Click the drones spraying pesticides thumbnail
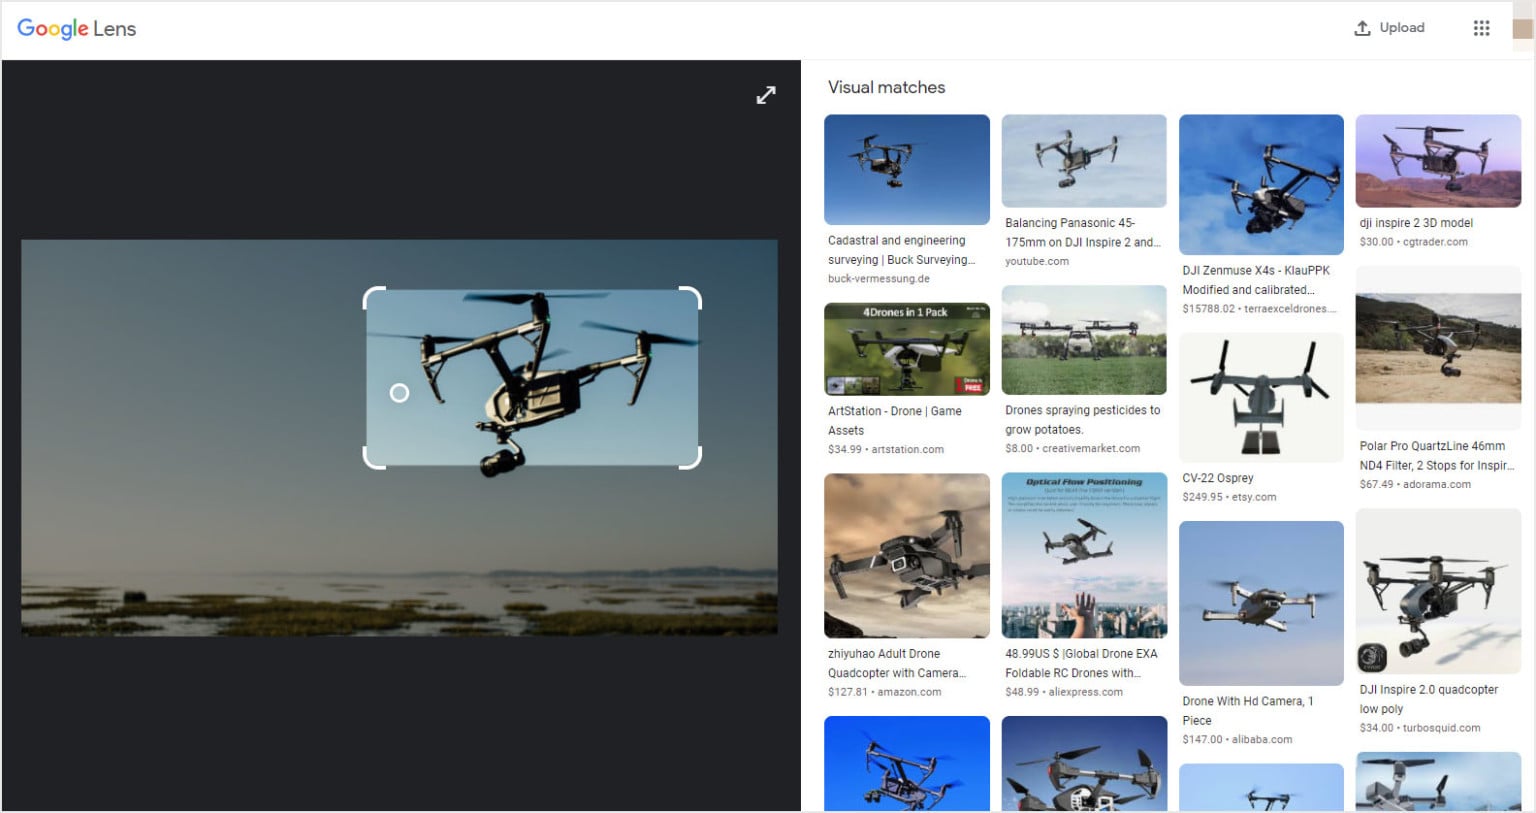 tap(1083, 339)
